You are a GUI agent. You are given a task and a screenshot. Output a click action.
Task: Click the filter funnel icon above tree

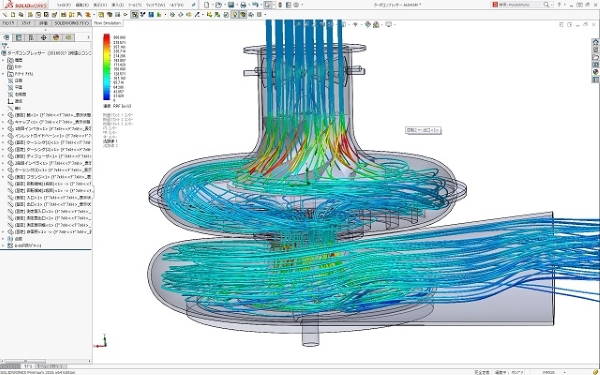tap(5, 46)
